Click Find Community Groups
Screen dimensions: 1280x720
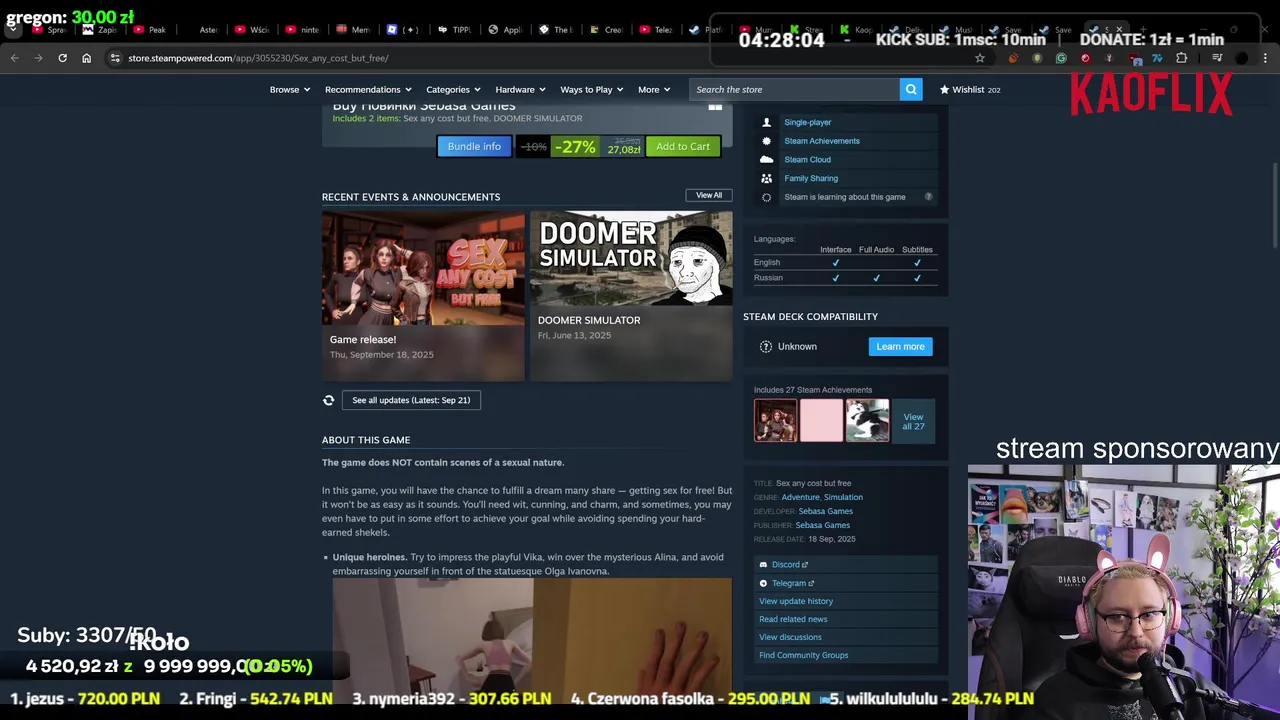803,655
